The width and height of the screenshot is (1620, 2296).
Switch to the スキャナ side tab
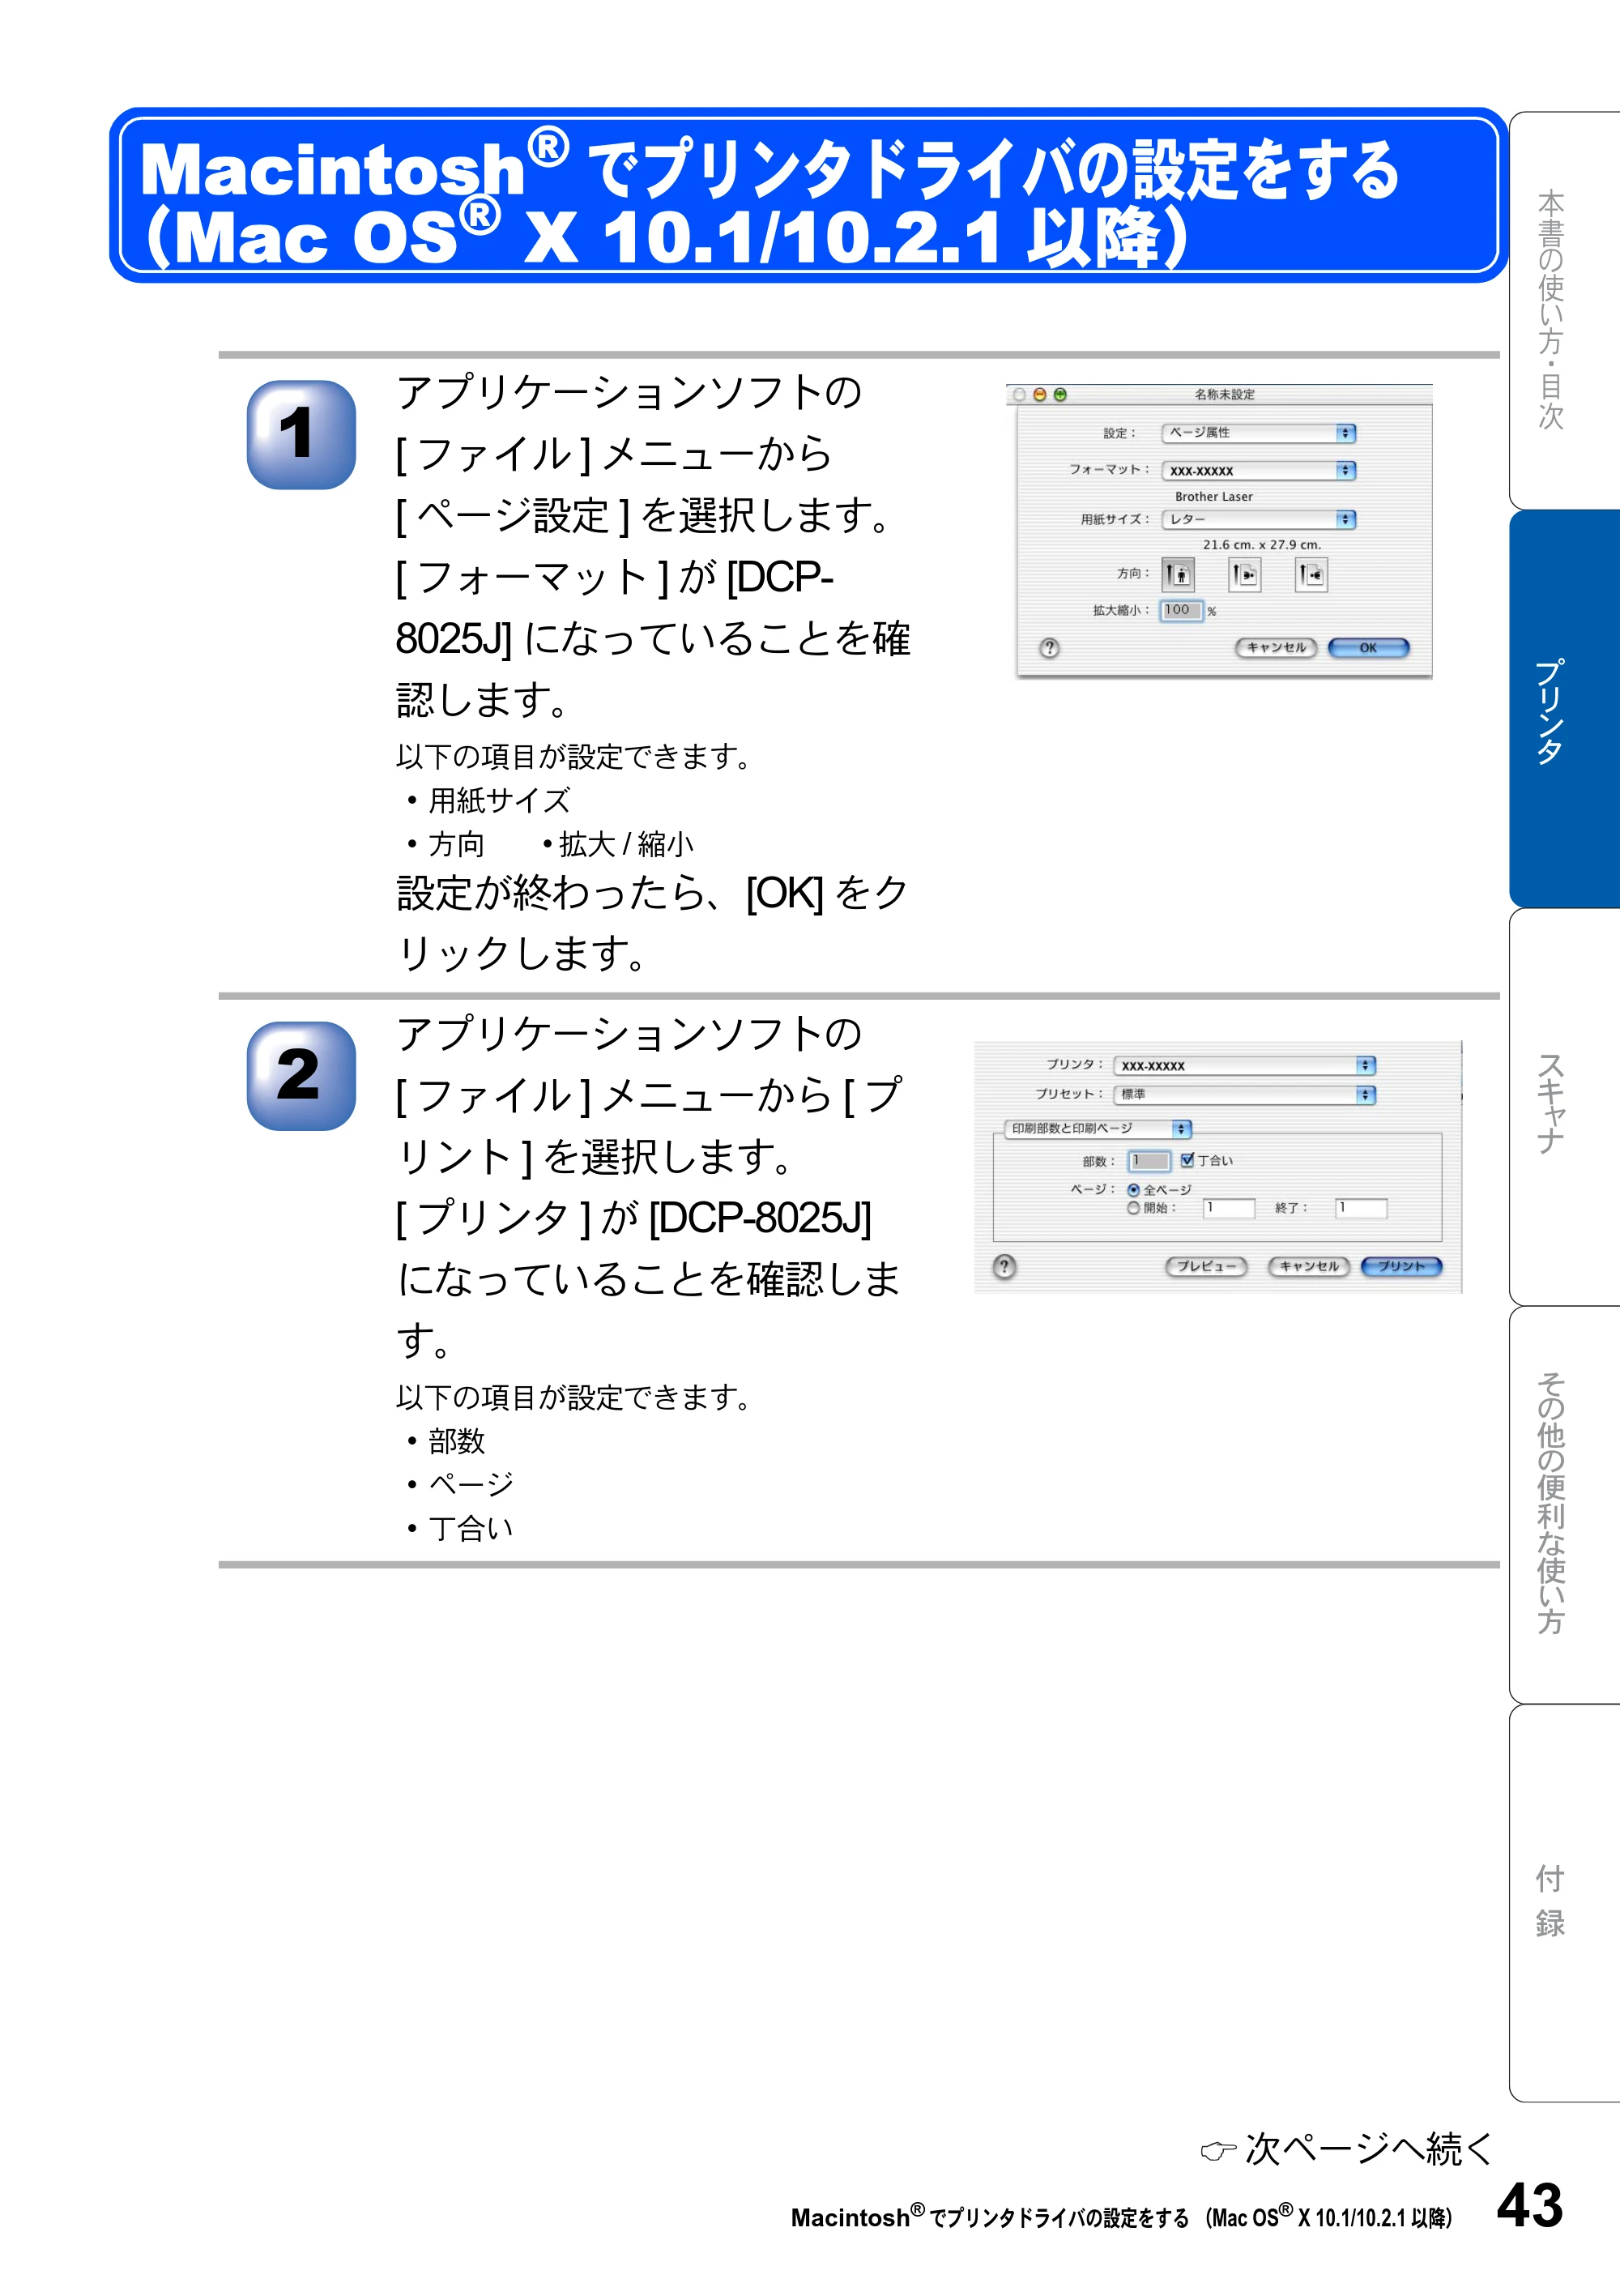pyautogui.click(x=1563, y=1106)
